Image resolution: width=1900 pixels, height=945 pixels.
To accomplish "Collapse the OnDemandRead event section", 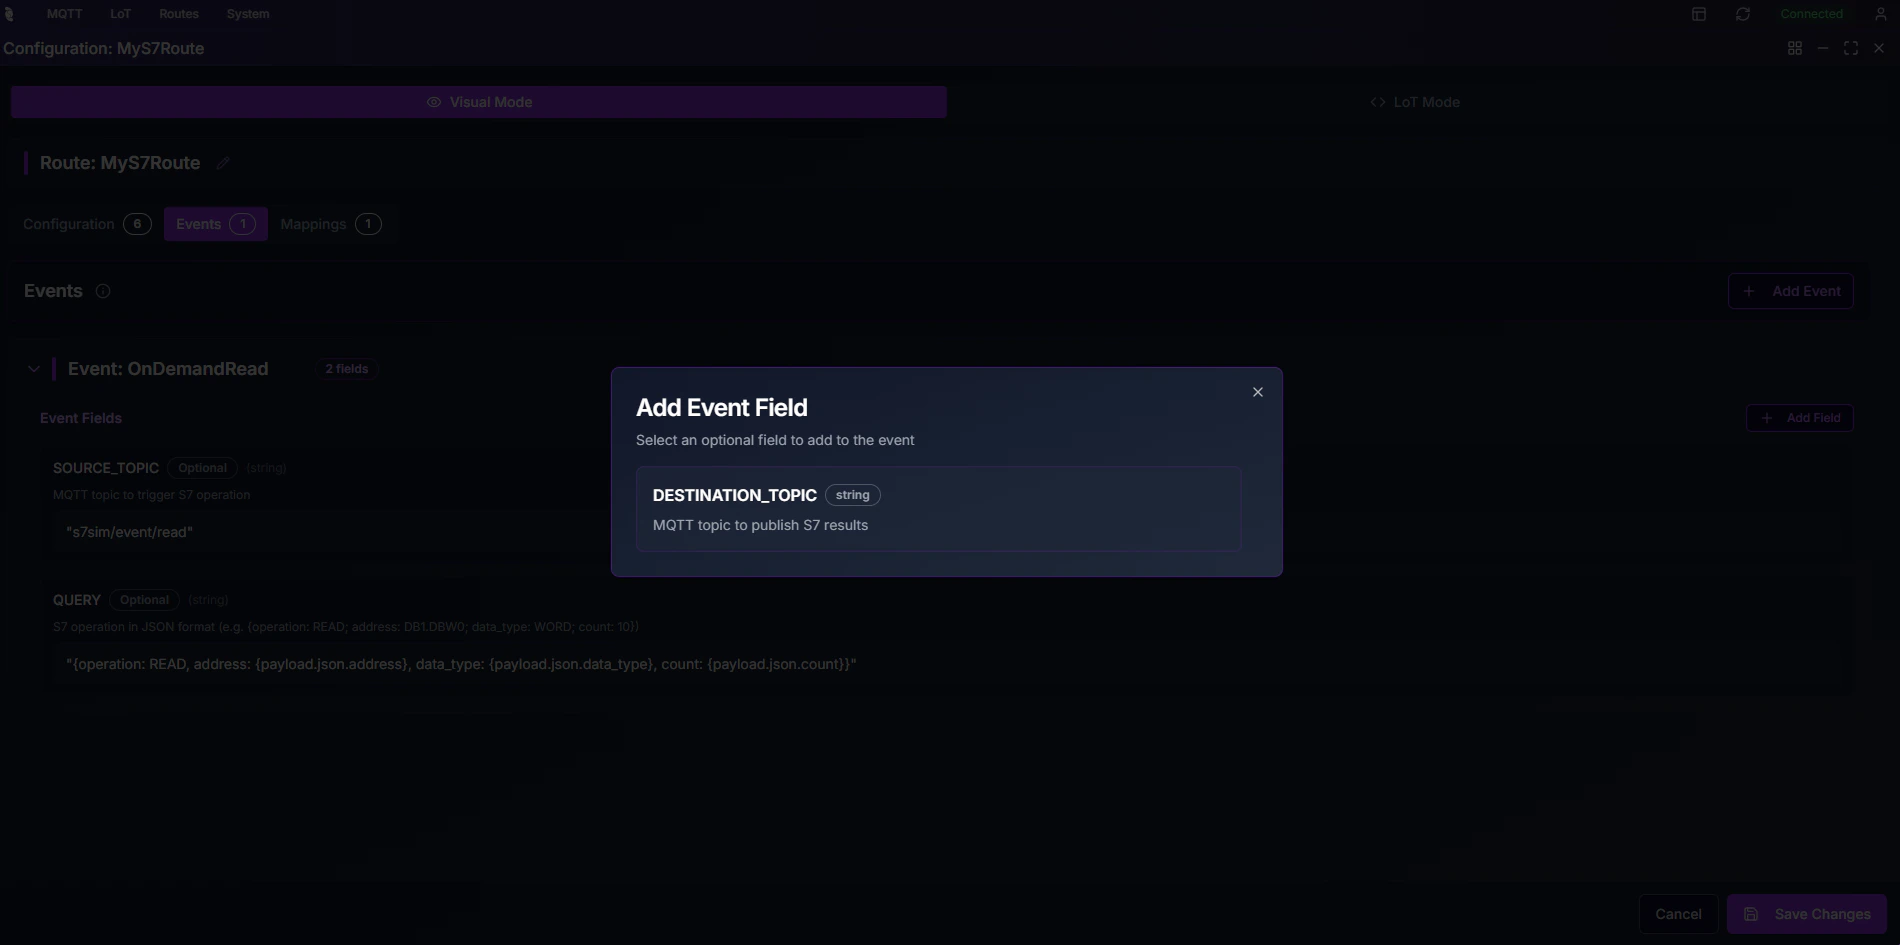I will [x=34, y=368].
